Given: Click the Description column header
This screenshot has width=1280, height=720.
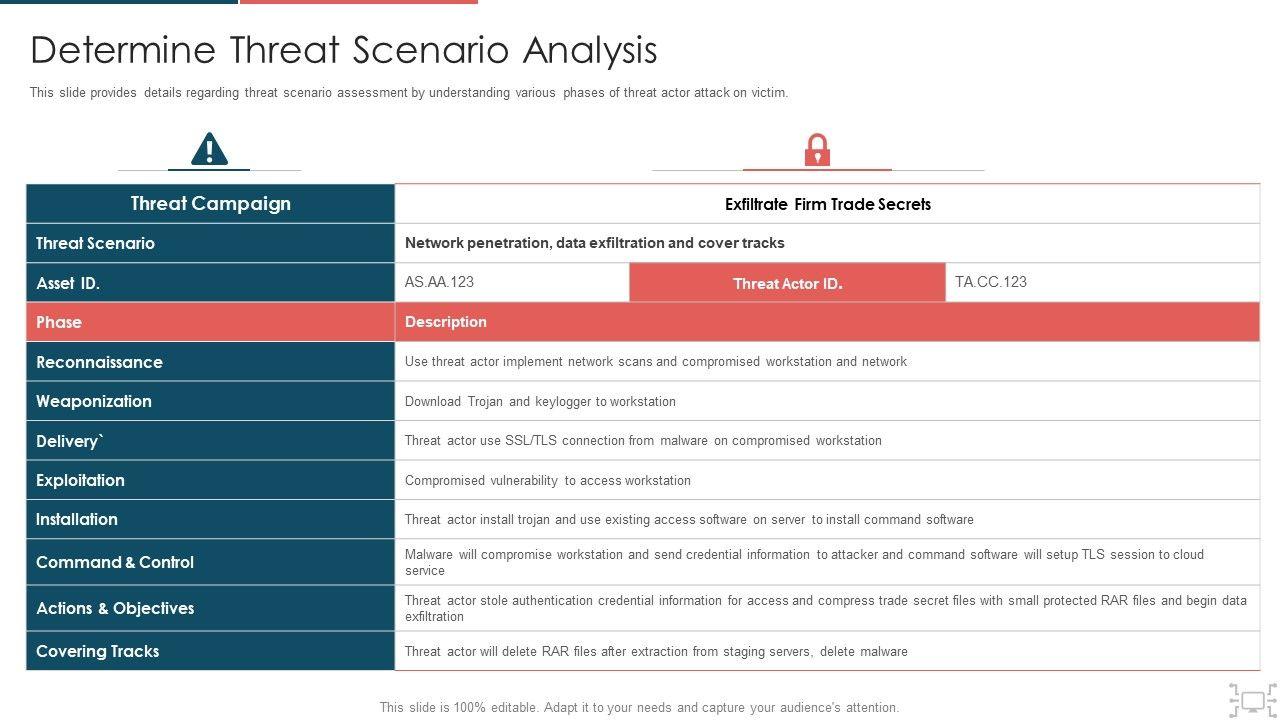Looking at the screenshot, I should tap(446, 322).
